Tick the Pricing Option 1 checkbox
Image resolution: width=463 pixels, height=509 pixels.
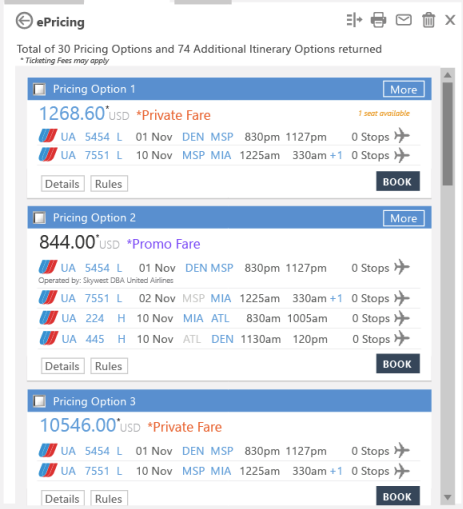click(x=39, y=89)
